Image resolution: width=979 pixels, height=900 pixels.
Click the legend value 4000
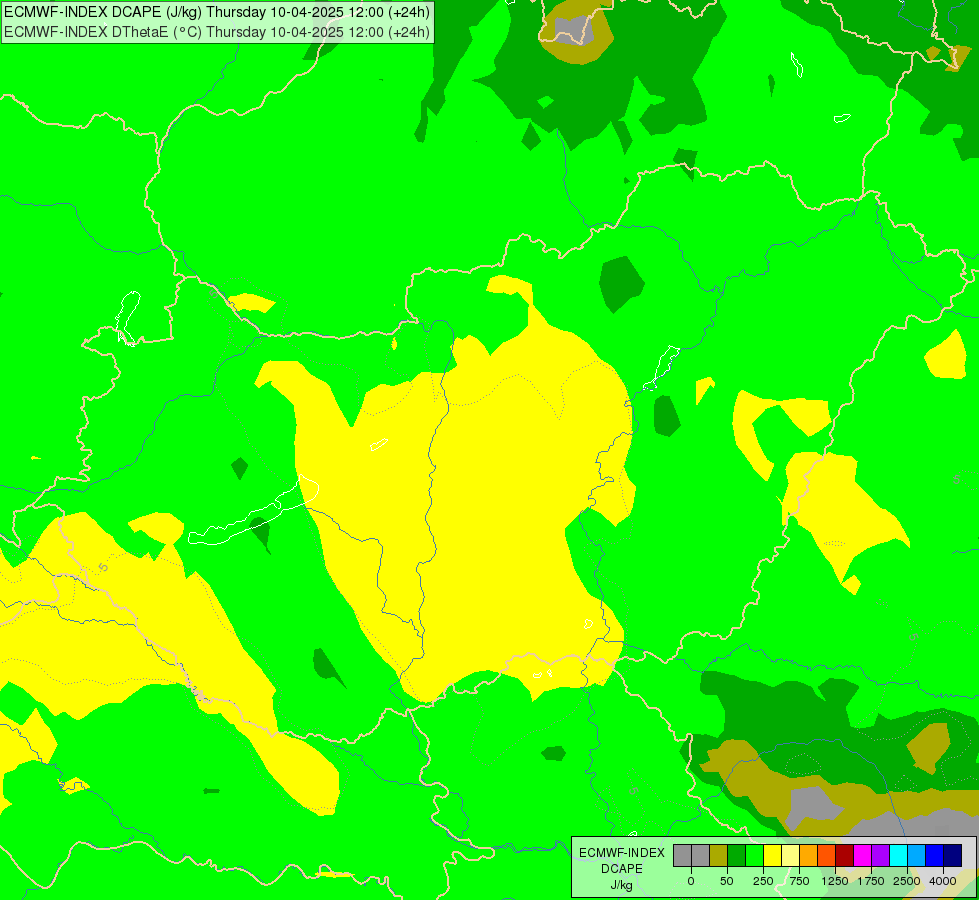(943, 881)
